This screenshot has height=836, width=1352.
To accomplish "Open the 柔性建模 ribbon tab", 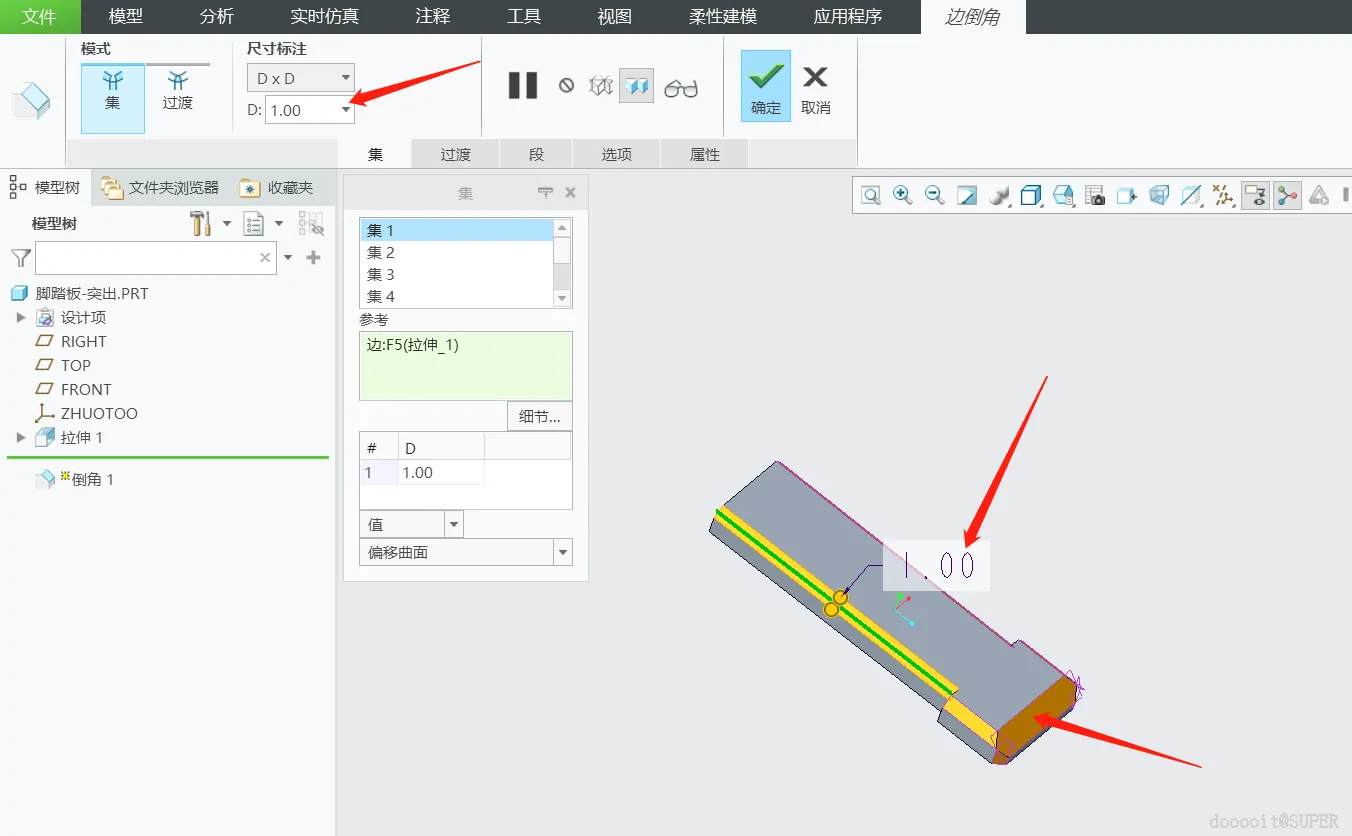I will (723, 17).
